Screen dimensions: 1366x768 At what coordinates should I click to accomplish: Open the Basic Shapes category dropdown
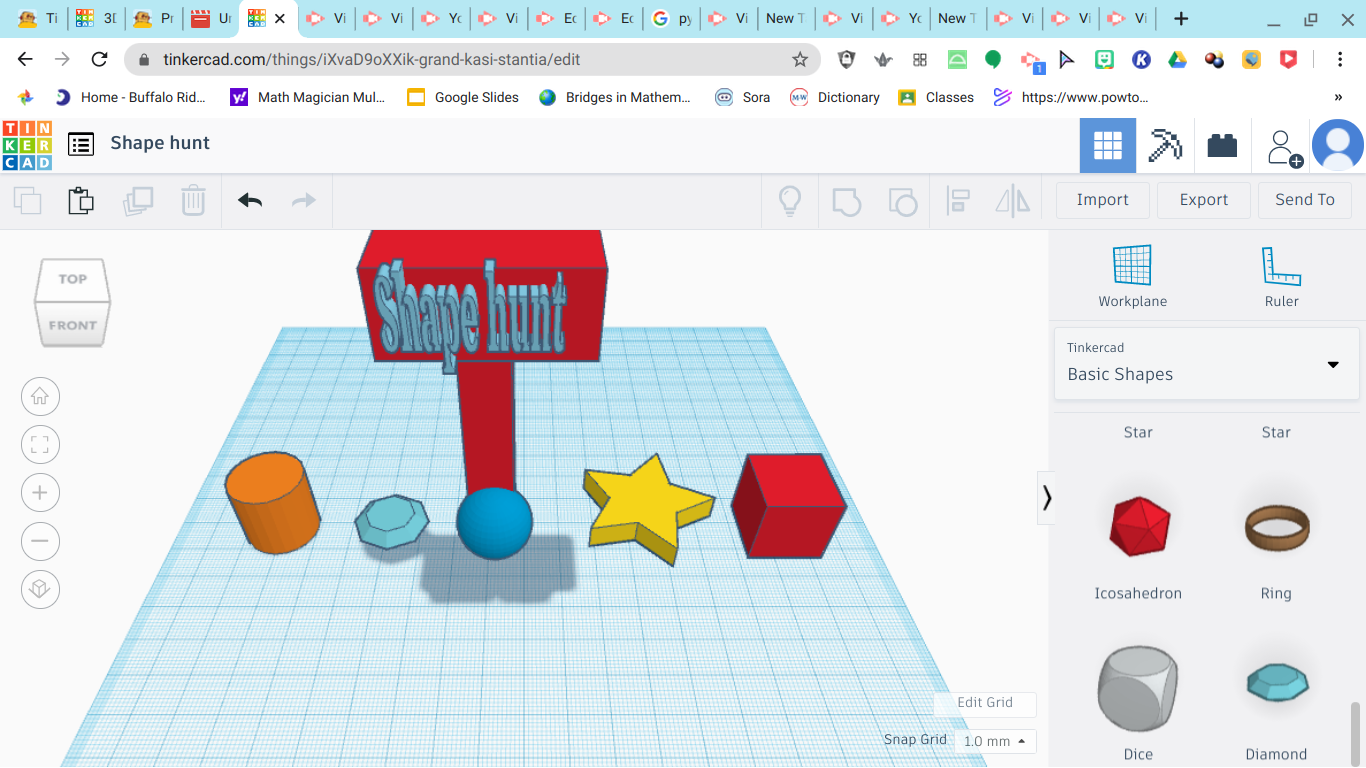pyautogui.click(x=1206, y=364)
